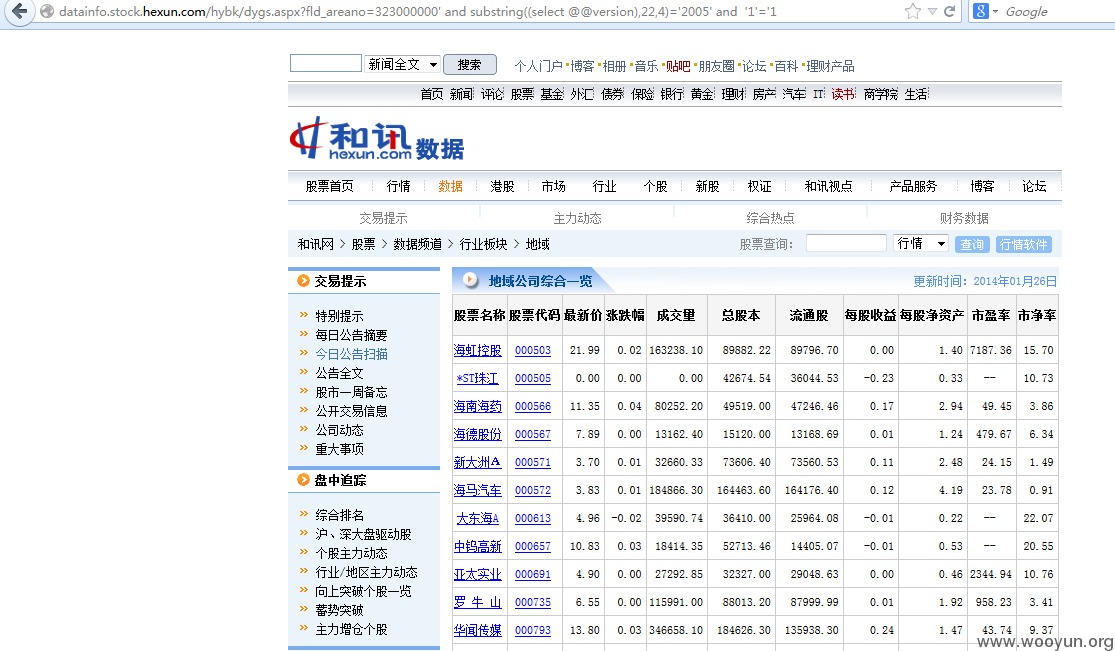
Task: Open URL history dropdown arrow in address bar
Action: tap(932, 11)
